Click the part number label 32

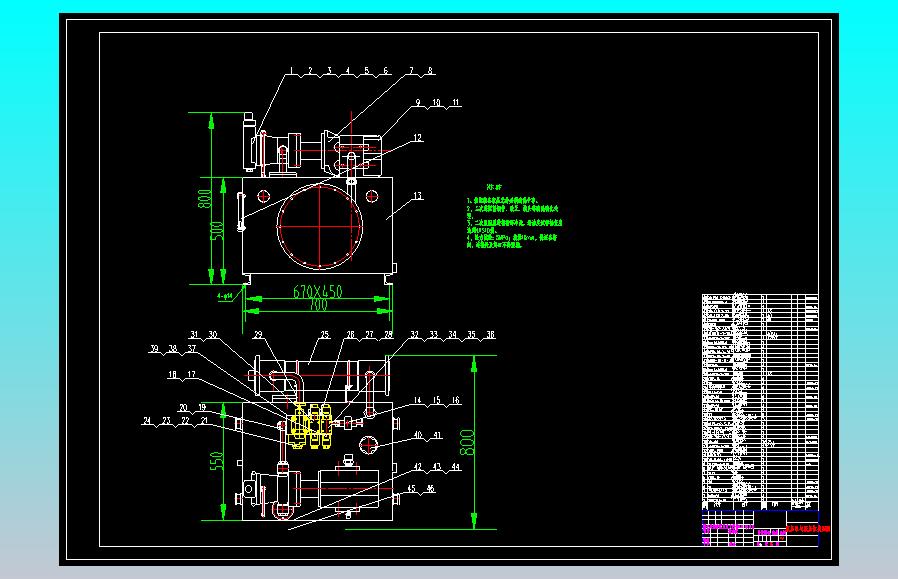(x=415, y=334)
